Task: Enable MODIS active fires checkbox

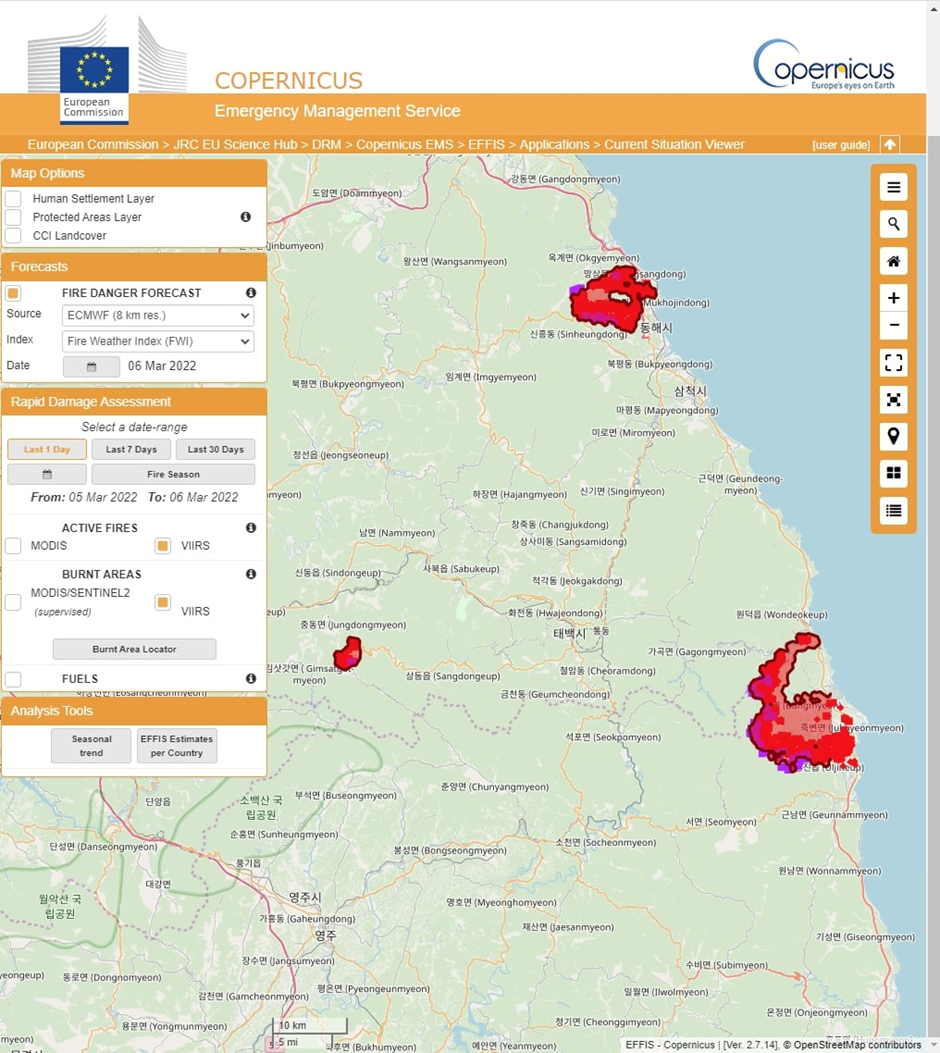Action: tap(13, 545)
